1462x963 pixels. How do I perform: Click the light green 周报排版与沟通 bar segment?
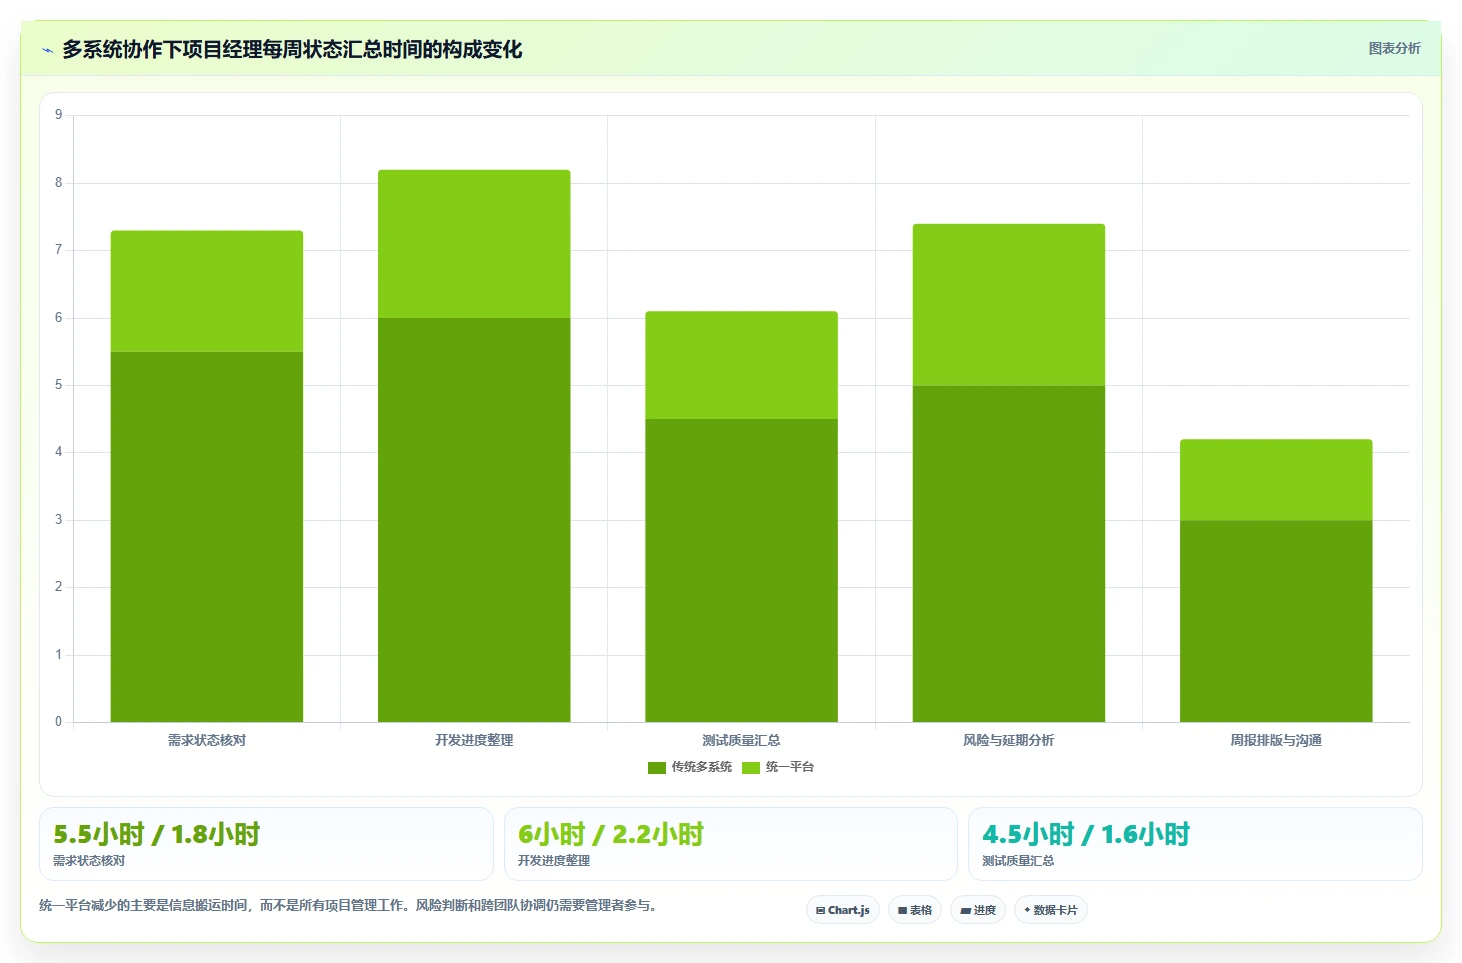[x=1276, y=480]
